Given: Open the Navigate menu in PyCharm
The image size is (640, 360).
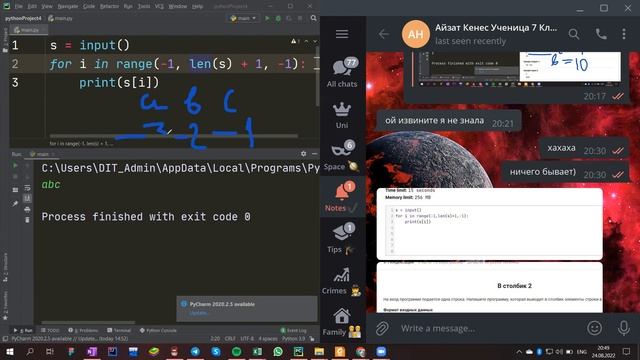Looking at the screenshot, I should point(68,6).
